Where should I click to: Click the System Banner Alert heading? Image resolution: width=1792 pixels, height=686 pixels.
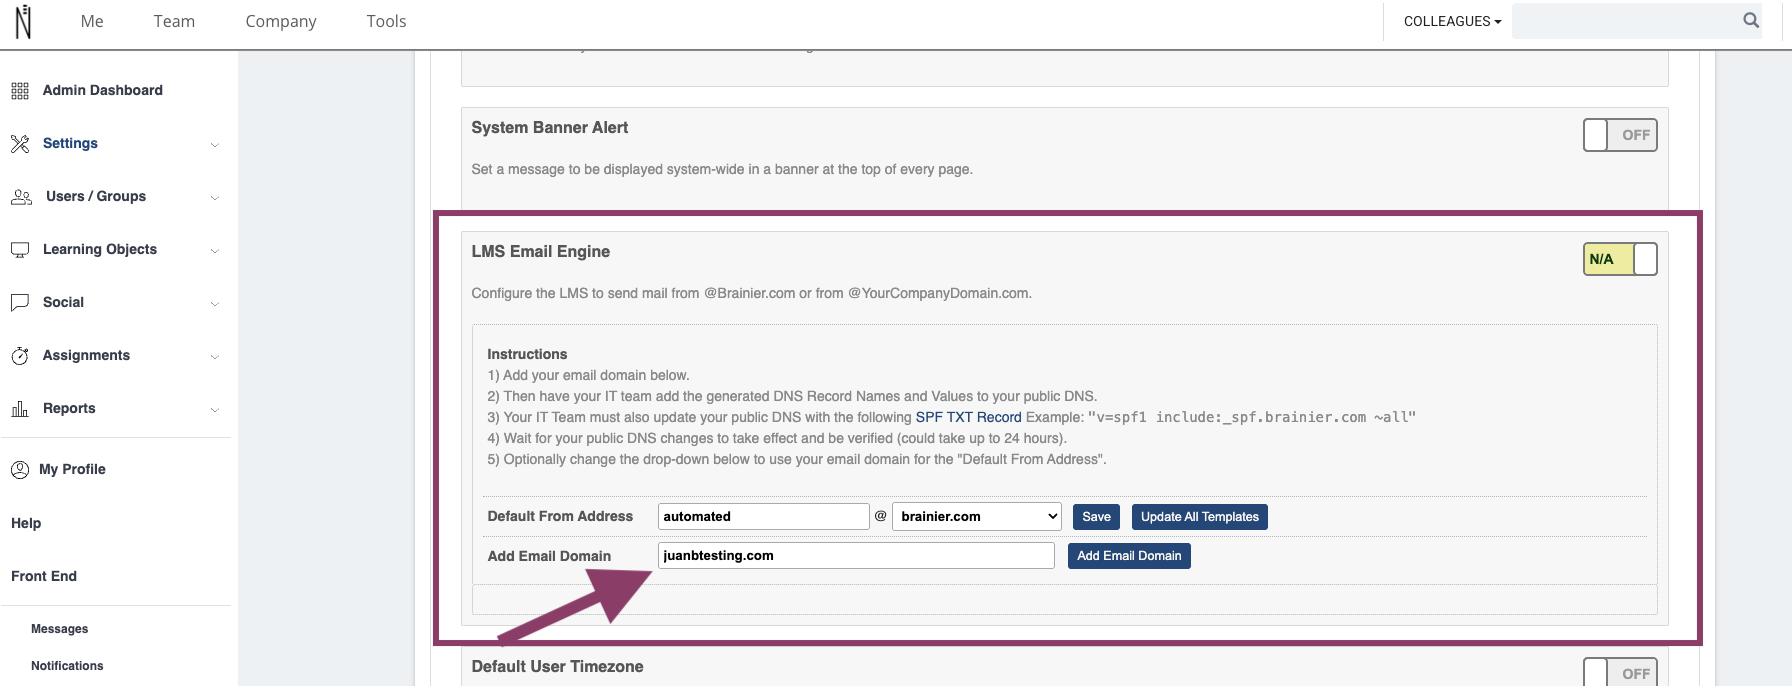click(x=549, y=127)
